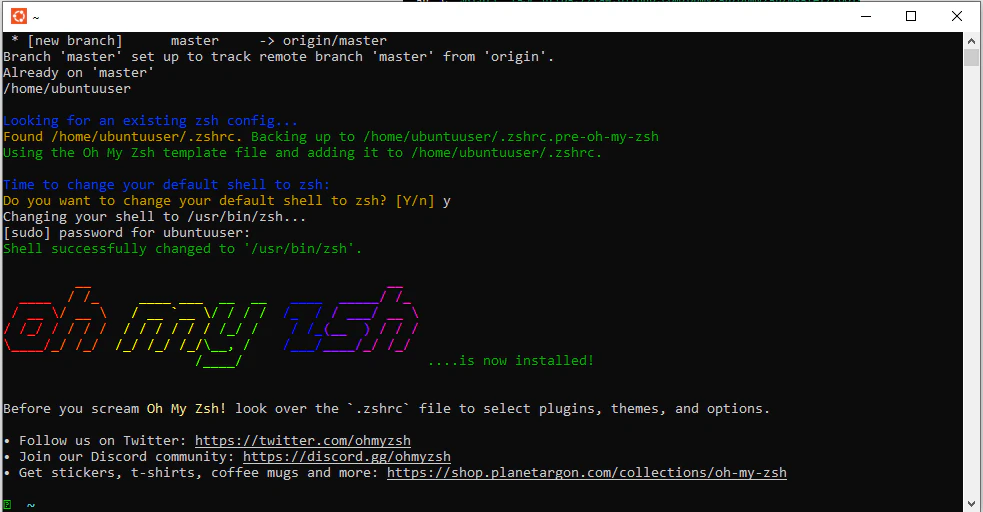Screen dimensions: 983x512
Task: Click the Ubuntu icon in the title bar
Action: point(17,16)
